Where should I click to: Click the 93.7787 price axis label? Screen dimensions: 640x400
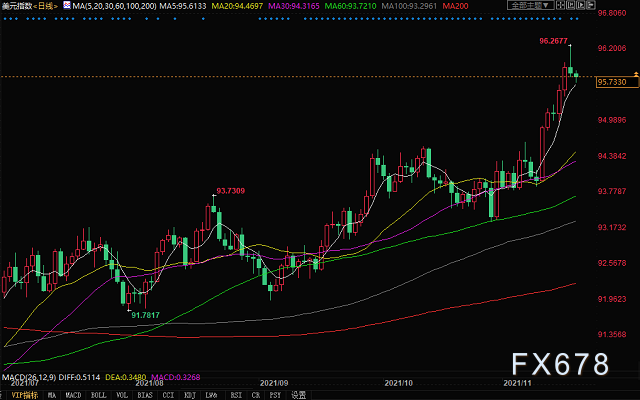(612, 191)
